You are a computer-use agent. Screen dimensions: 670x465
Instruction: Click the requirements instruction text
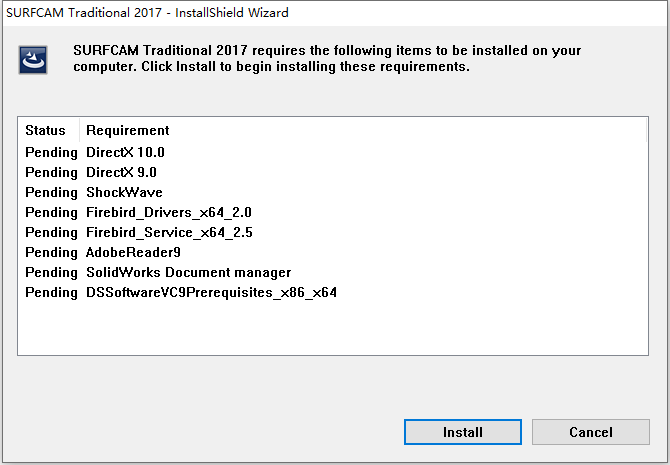pos(327,59)
